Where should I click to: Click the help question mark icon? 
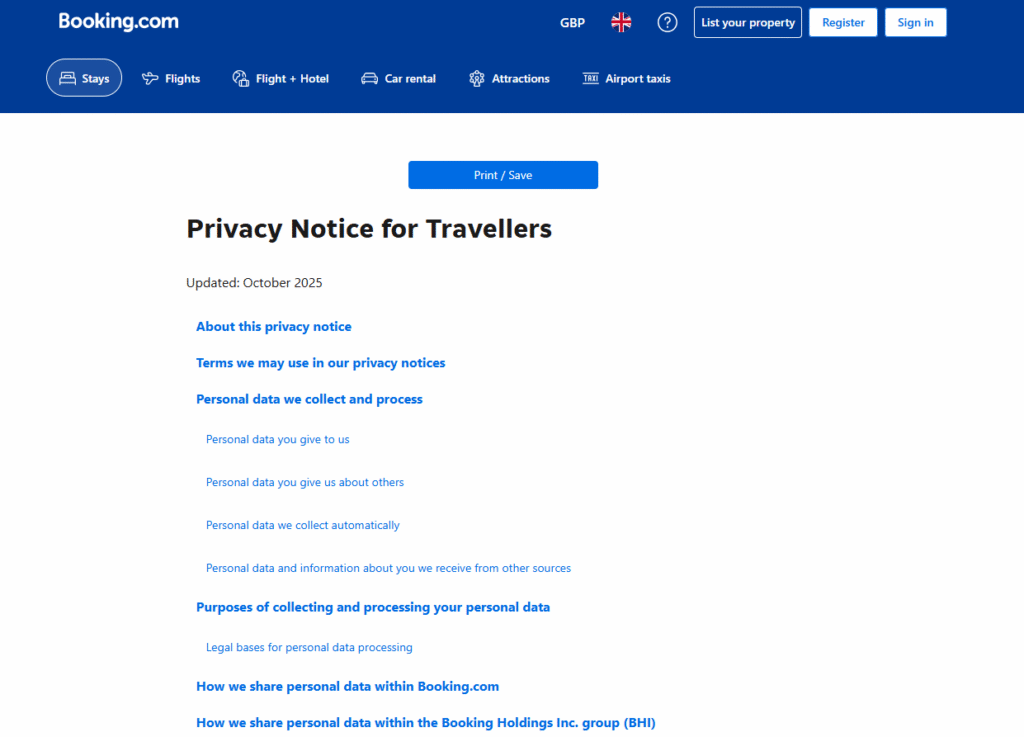(x=667, y=22)
